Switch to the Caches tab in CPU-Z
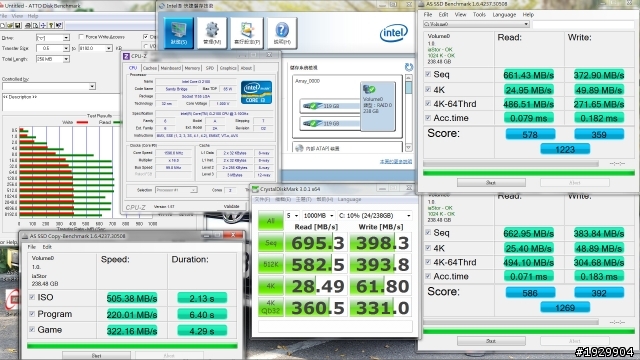Viewport: 640px width, 360px height. pyautogui.click(x=150, y=68)
